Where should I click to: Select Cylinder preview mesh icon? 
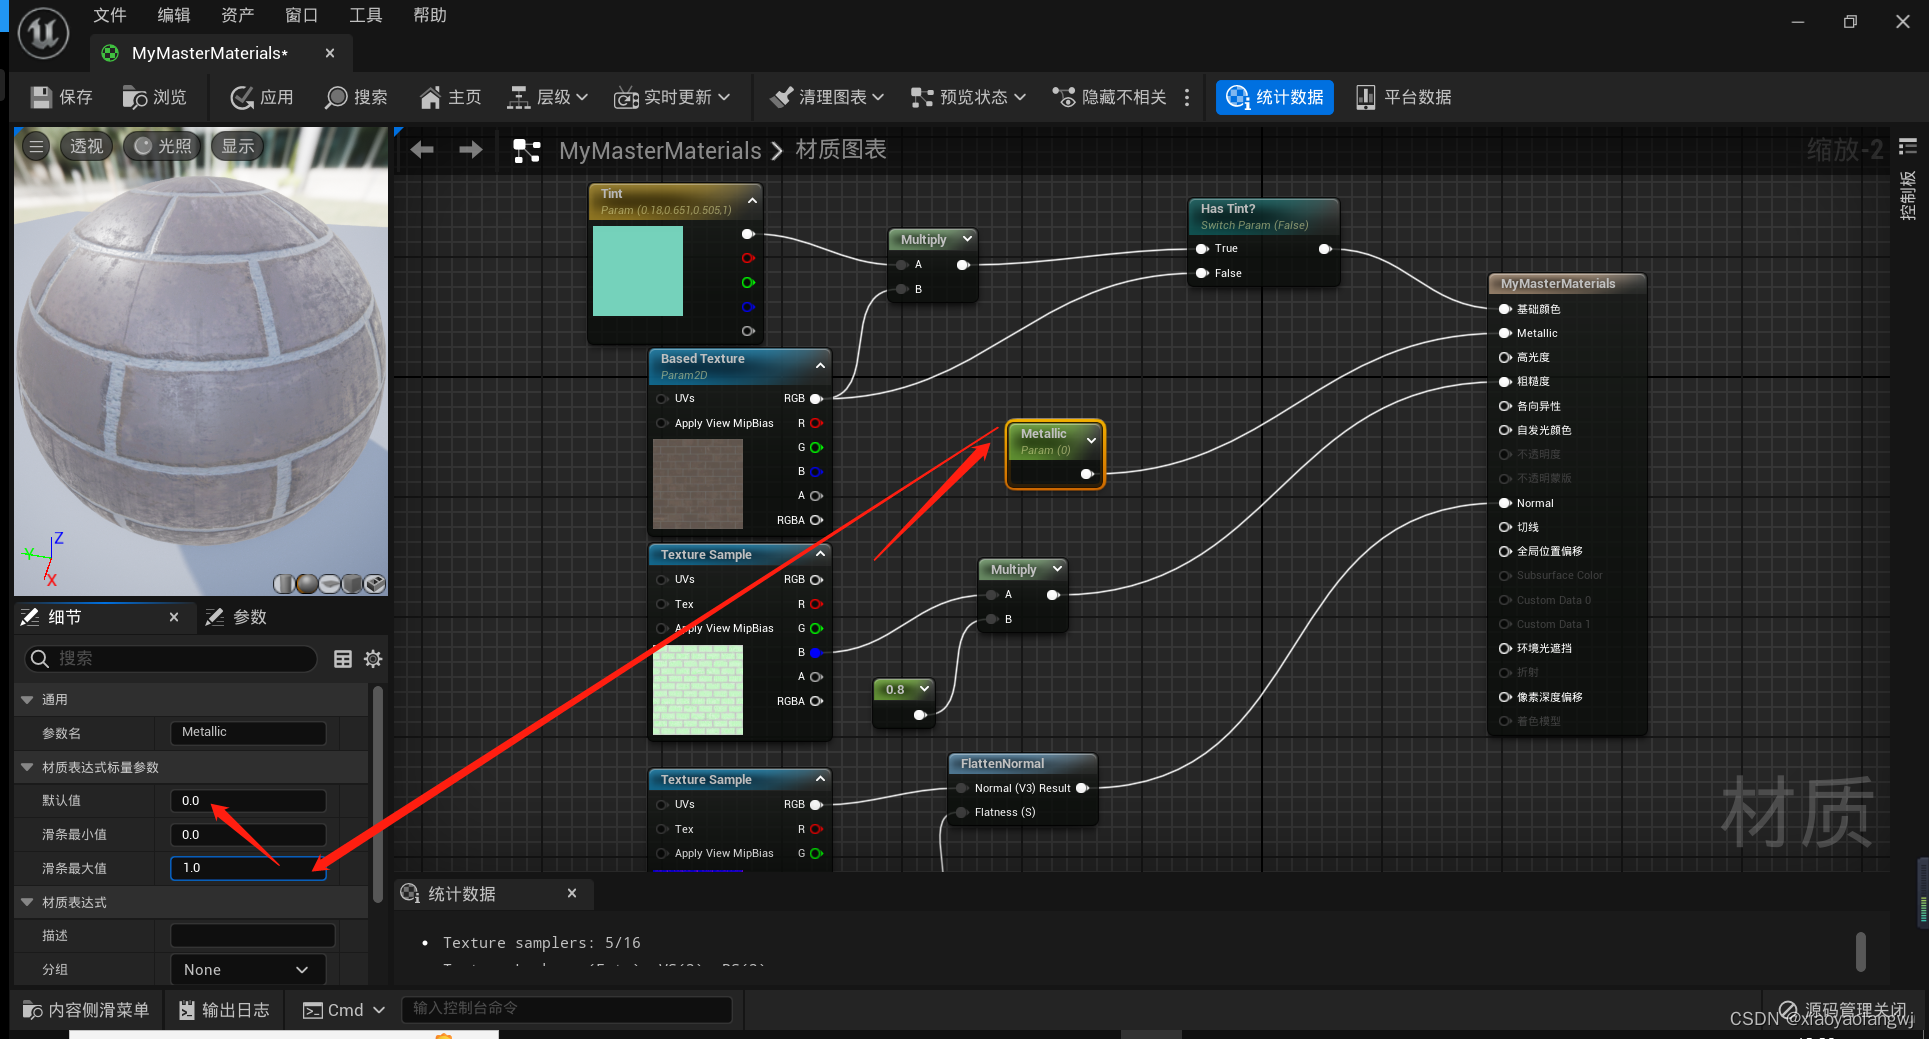[284, 583]
